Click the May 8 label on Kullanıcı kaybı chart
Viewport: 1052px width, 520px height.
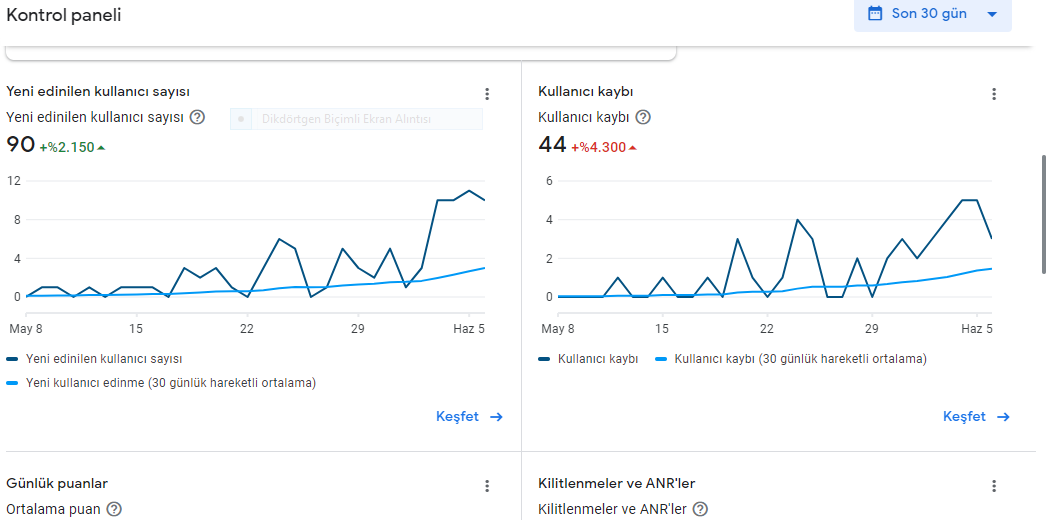point(557,329)
